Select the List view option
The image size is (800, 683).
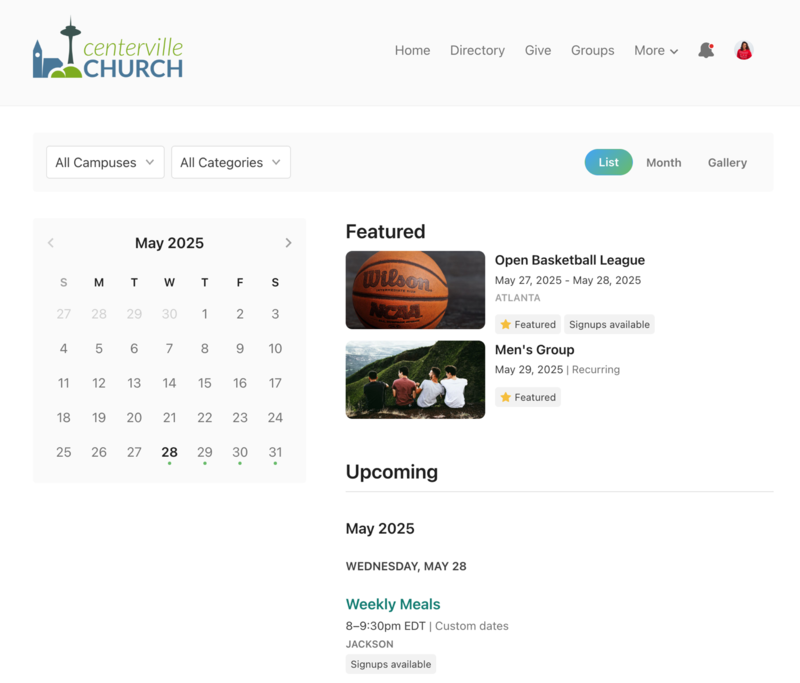click(x=608, y=162)
